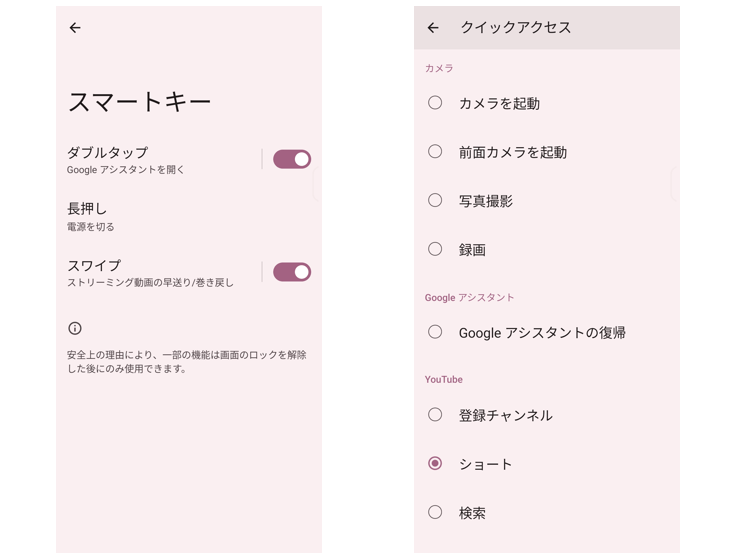Select 録画 radio button

[435, 249]
